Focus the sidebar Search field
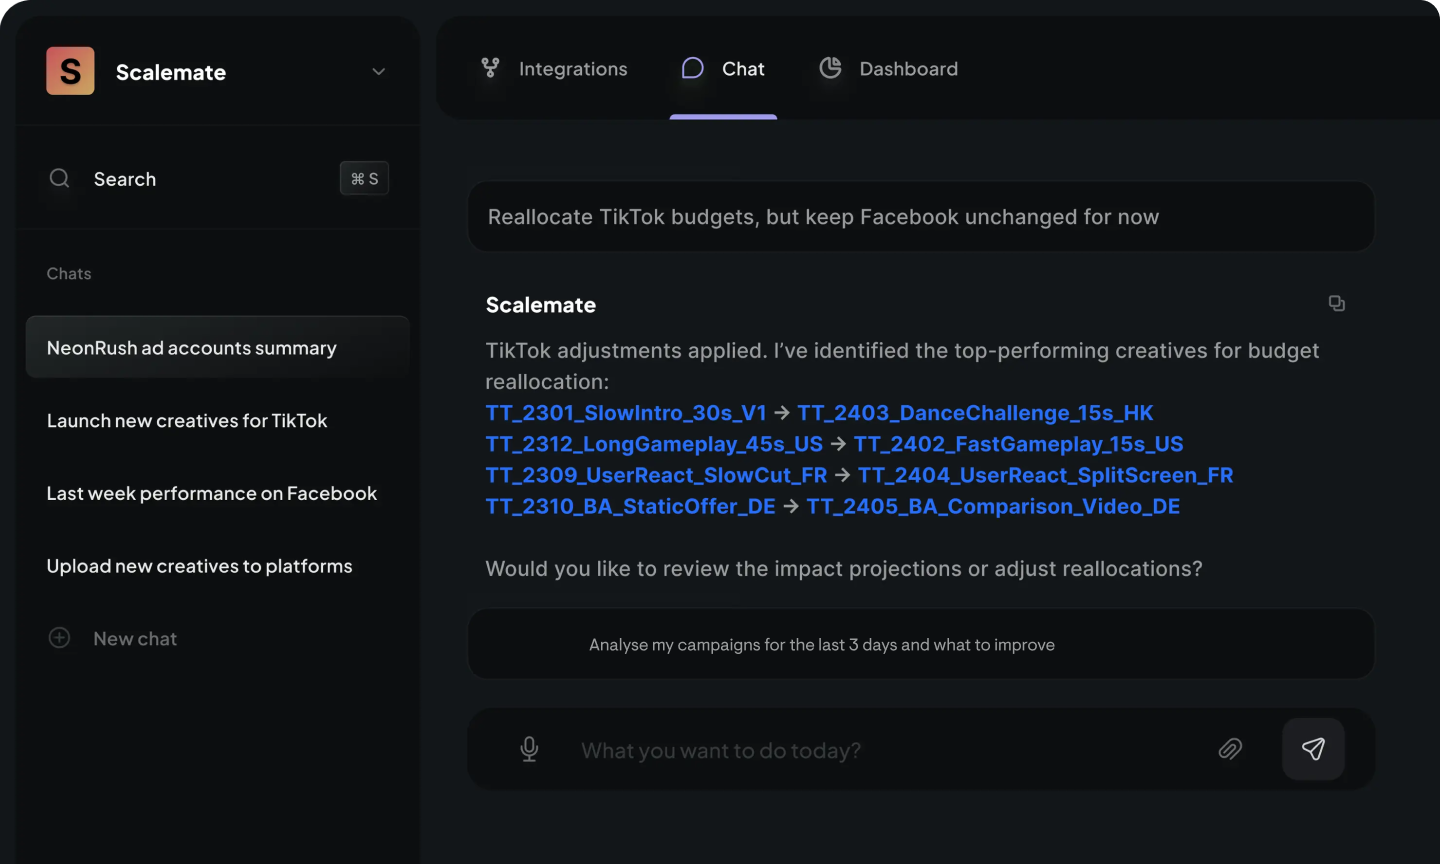 (x=218, y=179)
